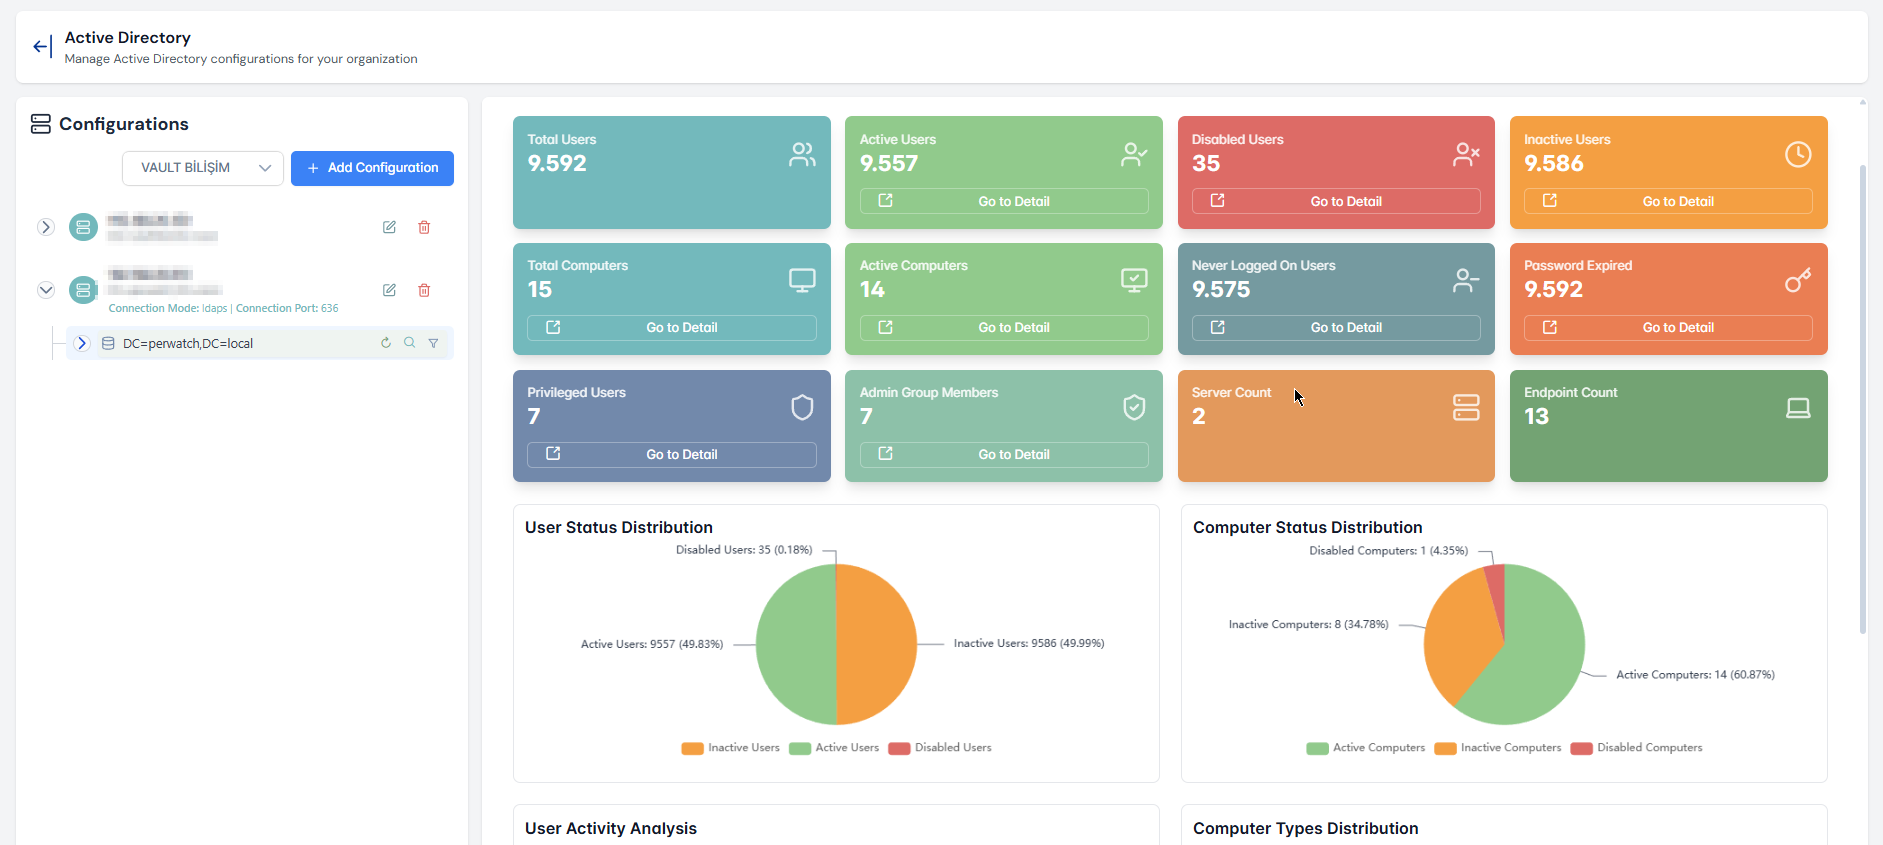The height and width of the screenshot is (845, 1883).
Task: Click the Computer Types Distribution heading
Action: 1305,828
